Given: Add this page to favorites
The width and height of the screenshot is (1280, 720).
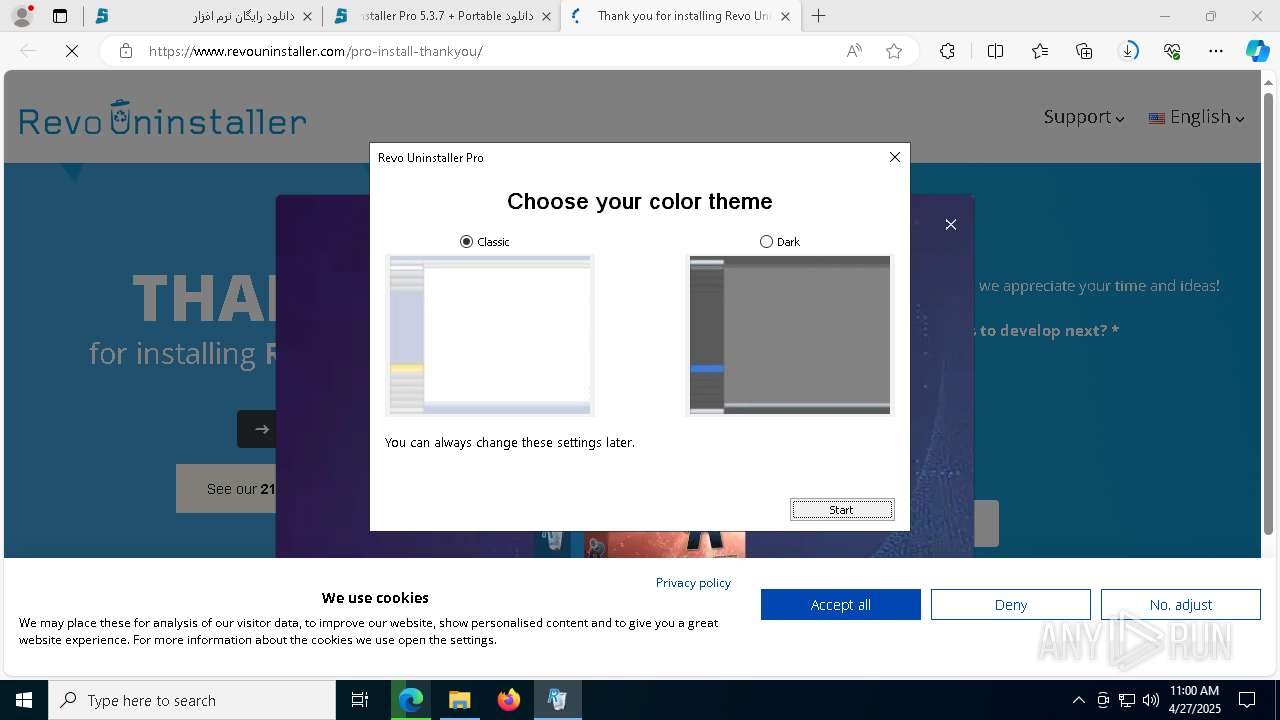Looking at the screenshot, I should tap(894, 51).
